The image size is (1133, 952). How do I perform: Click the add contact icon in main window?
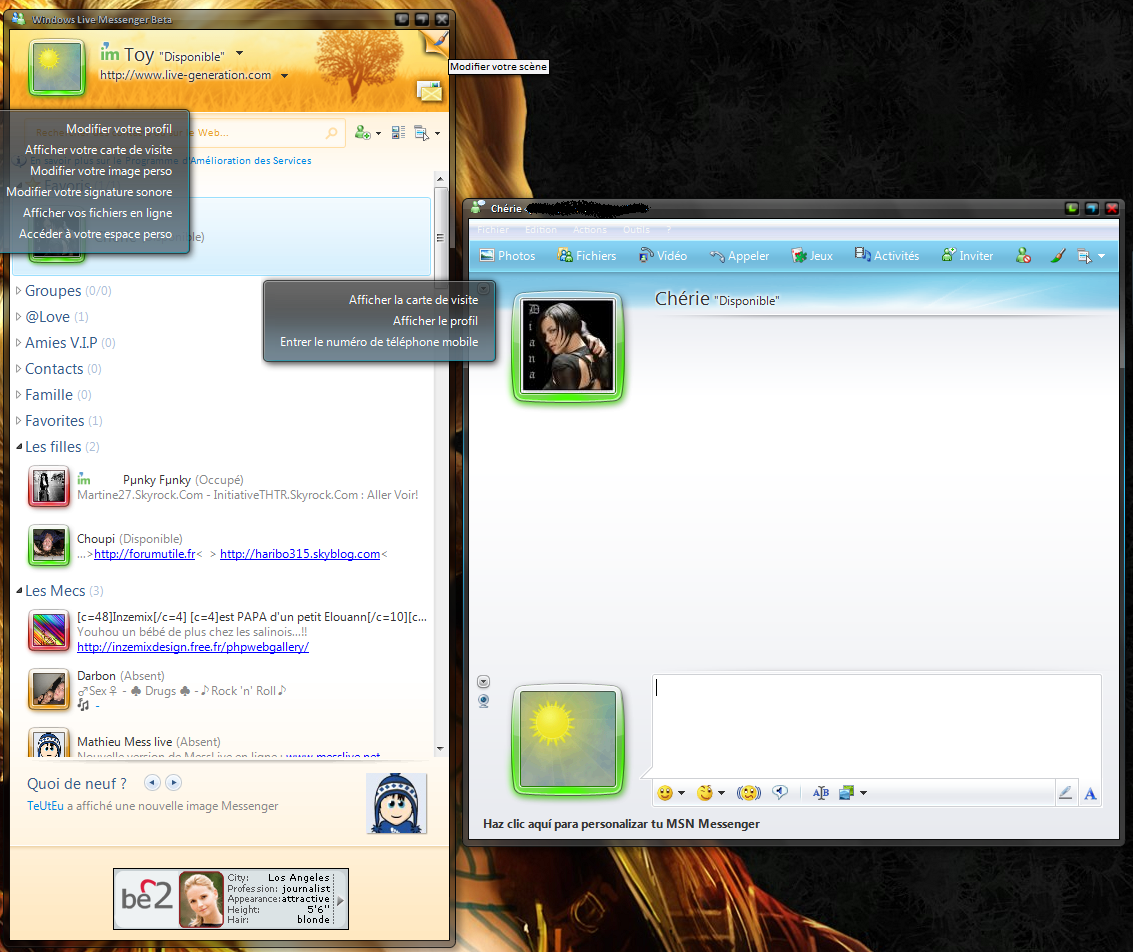click(363, 133)
